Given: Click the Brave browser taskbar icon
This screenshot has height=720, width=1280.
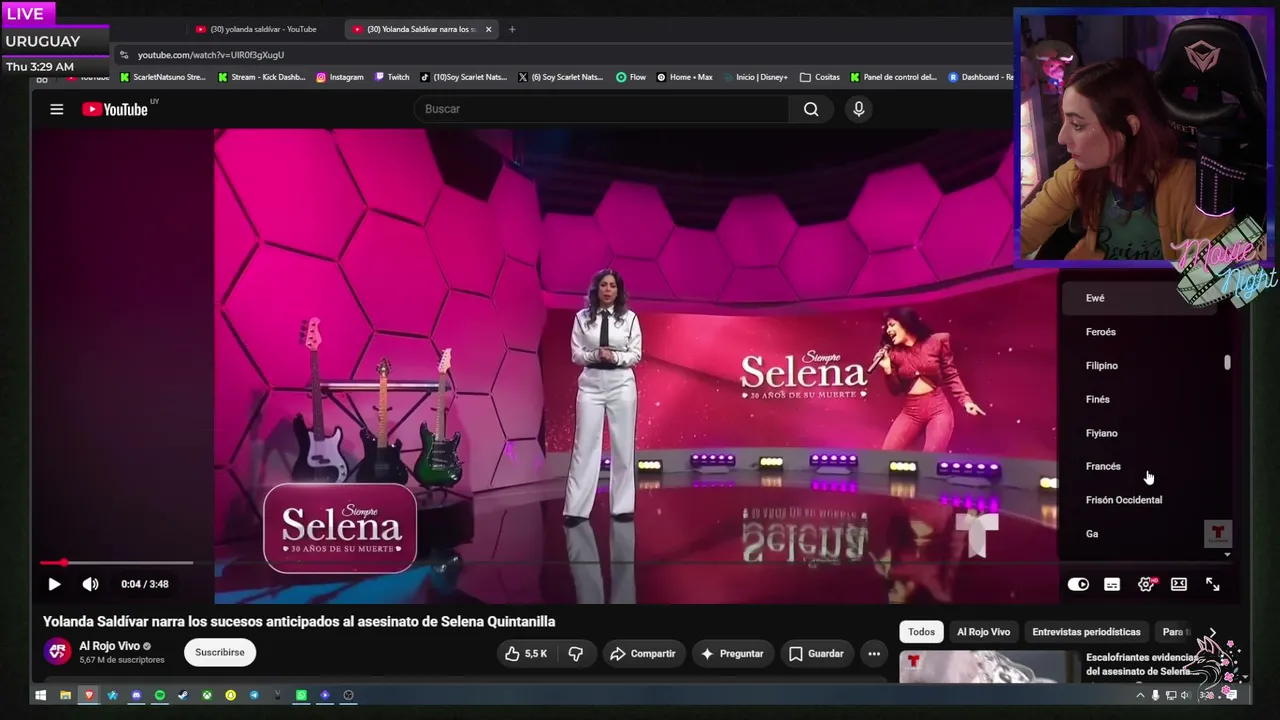Looking at the screenshot, I should (x=89, y=695).
